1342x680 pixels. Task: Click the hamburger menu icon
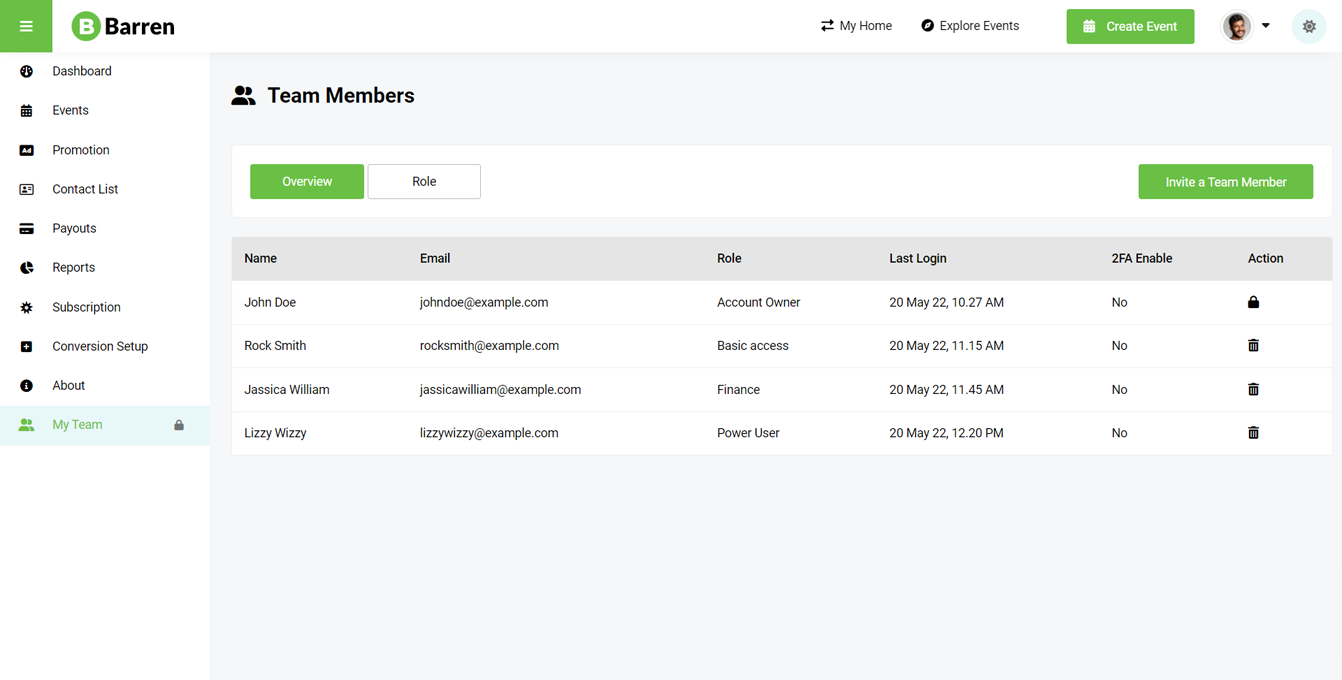[26, 26]
